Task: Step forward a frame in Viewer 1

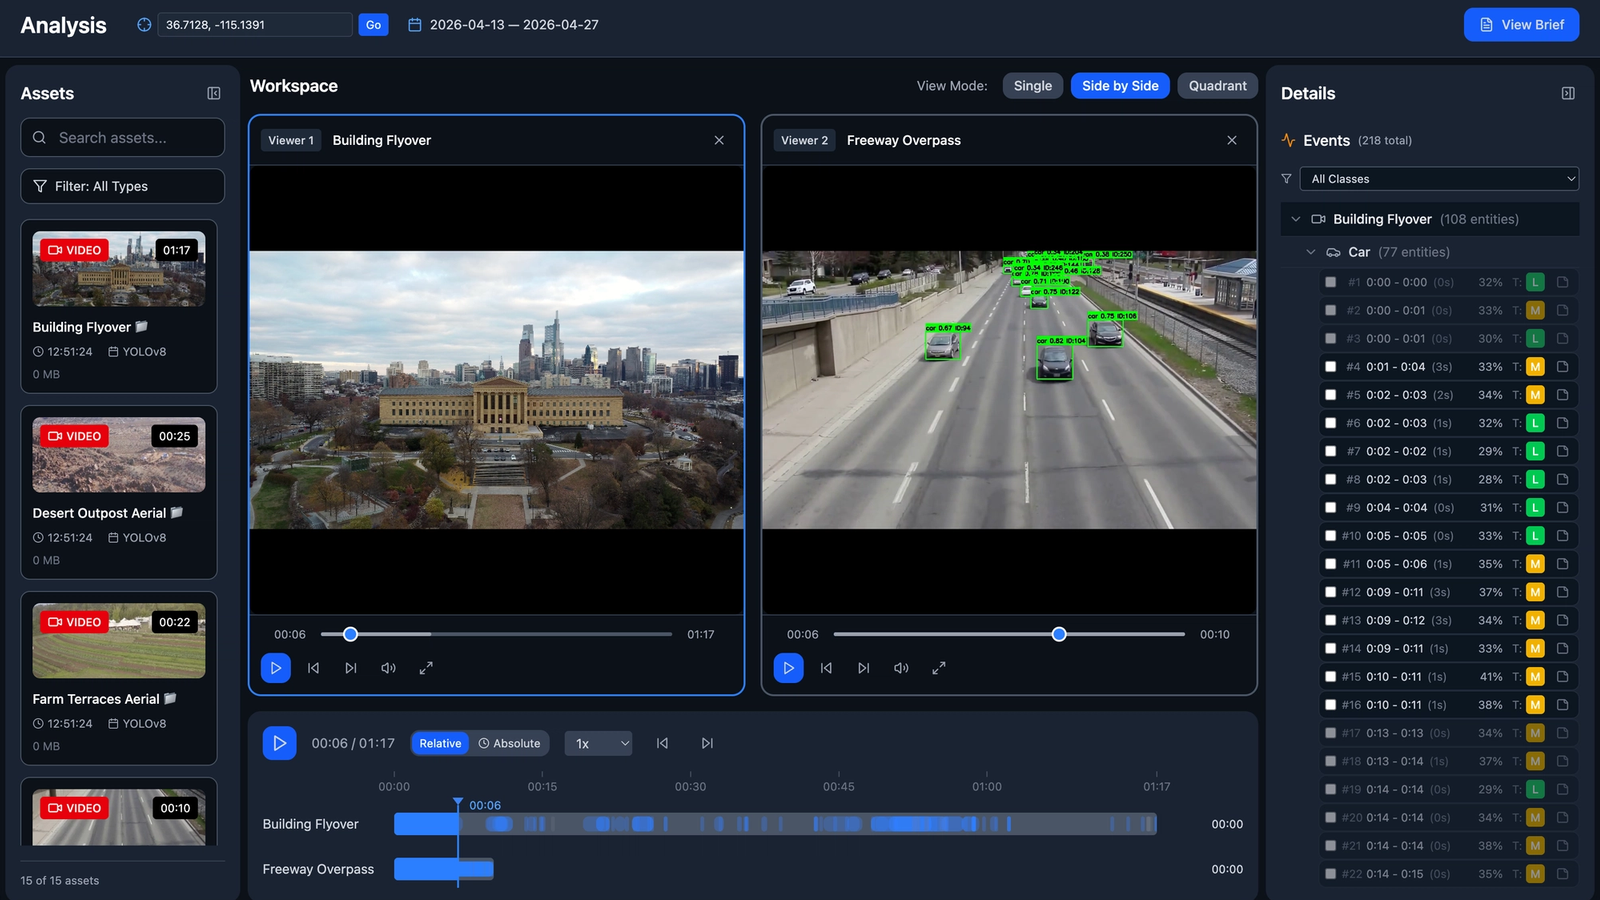Action: [351, 668]
